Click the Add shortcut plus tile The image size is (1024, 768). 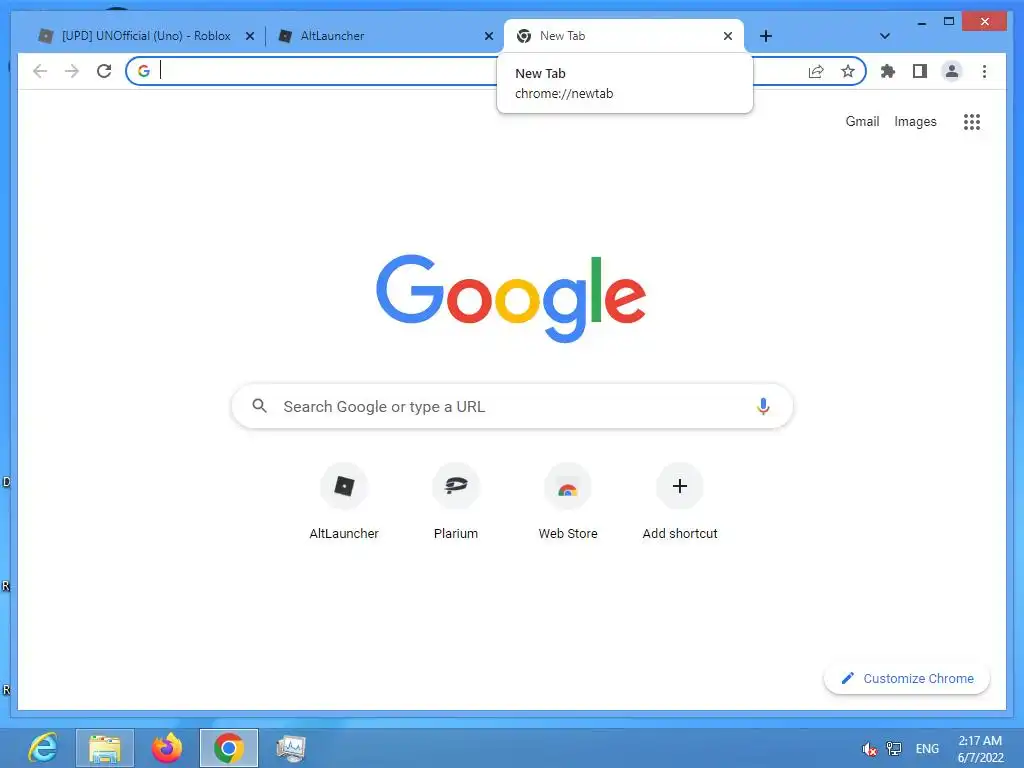tap(680, 502)
